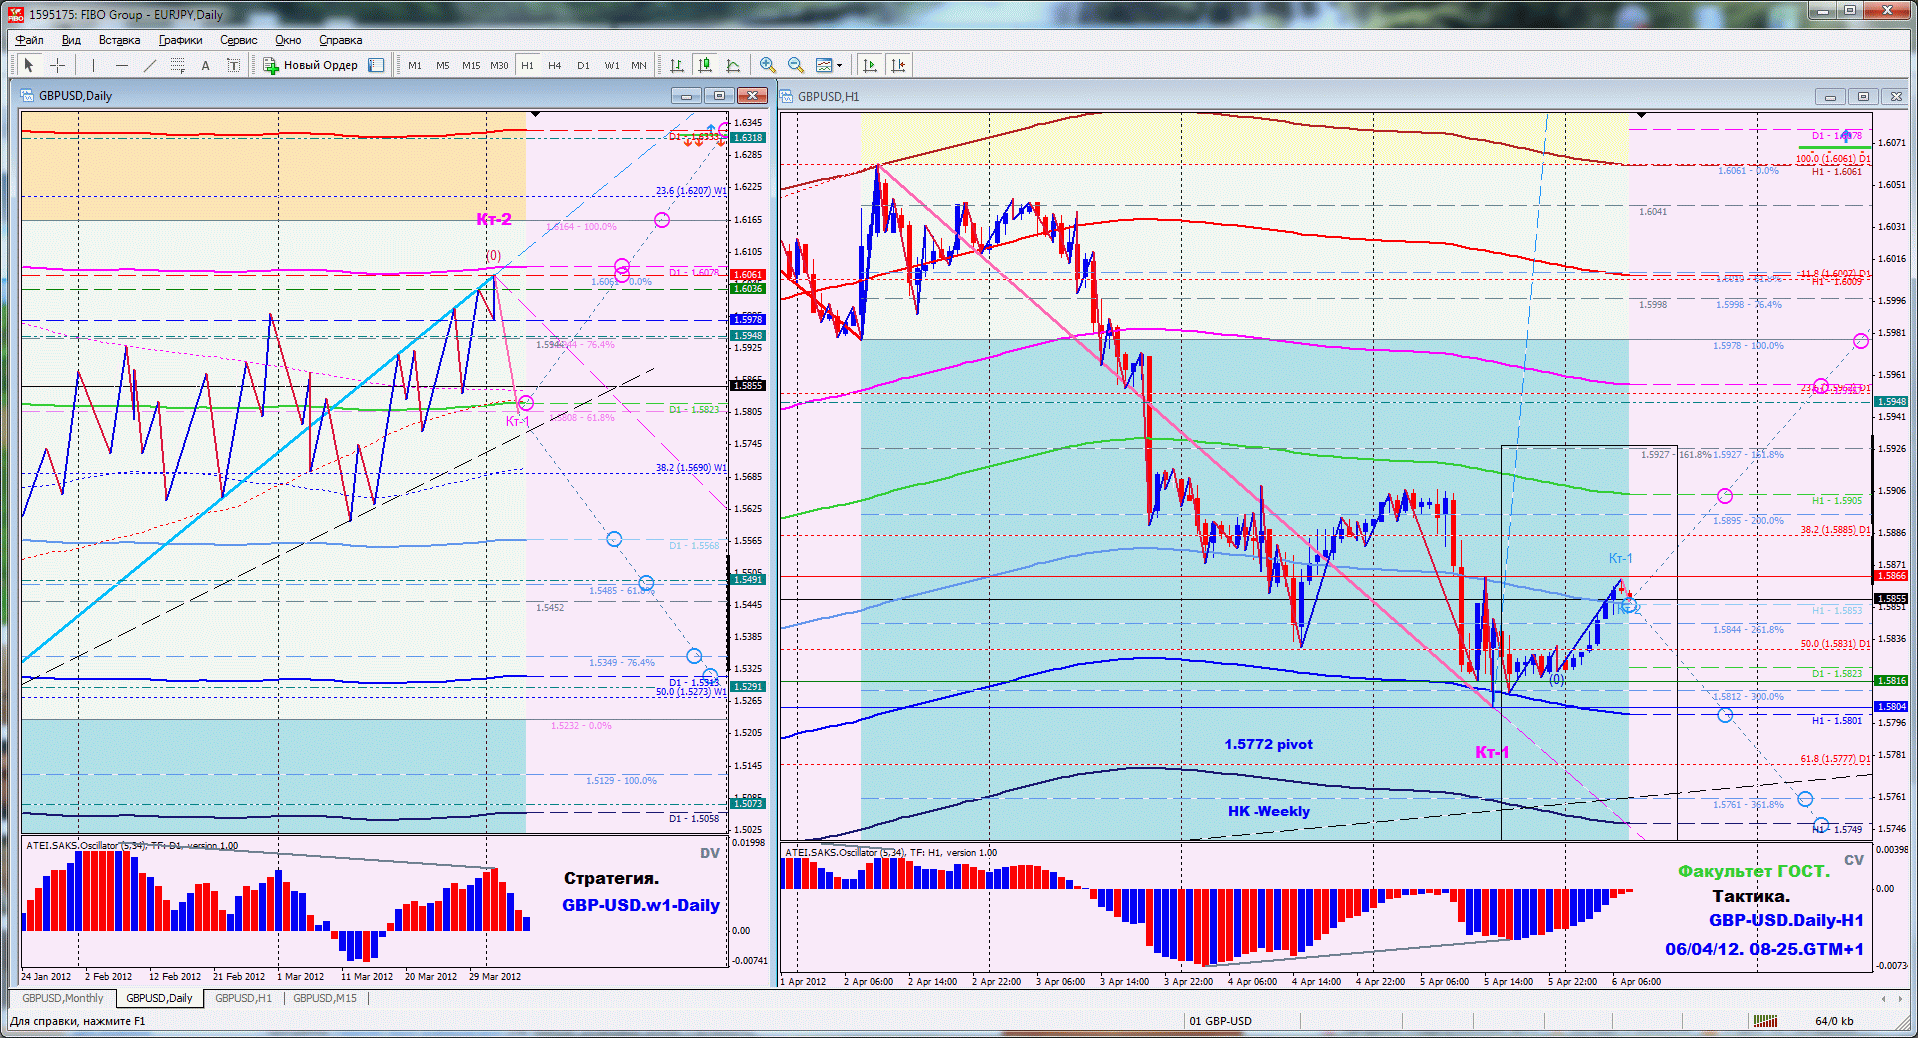Viewport: 1918px width, 1038px height.
Task: Switch to GBPUSD,M15 chart tab
Action: tap(325, 998)
